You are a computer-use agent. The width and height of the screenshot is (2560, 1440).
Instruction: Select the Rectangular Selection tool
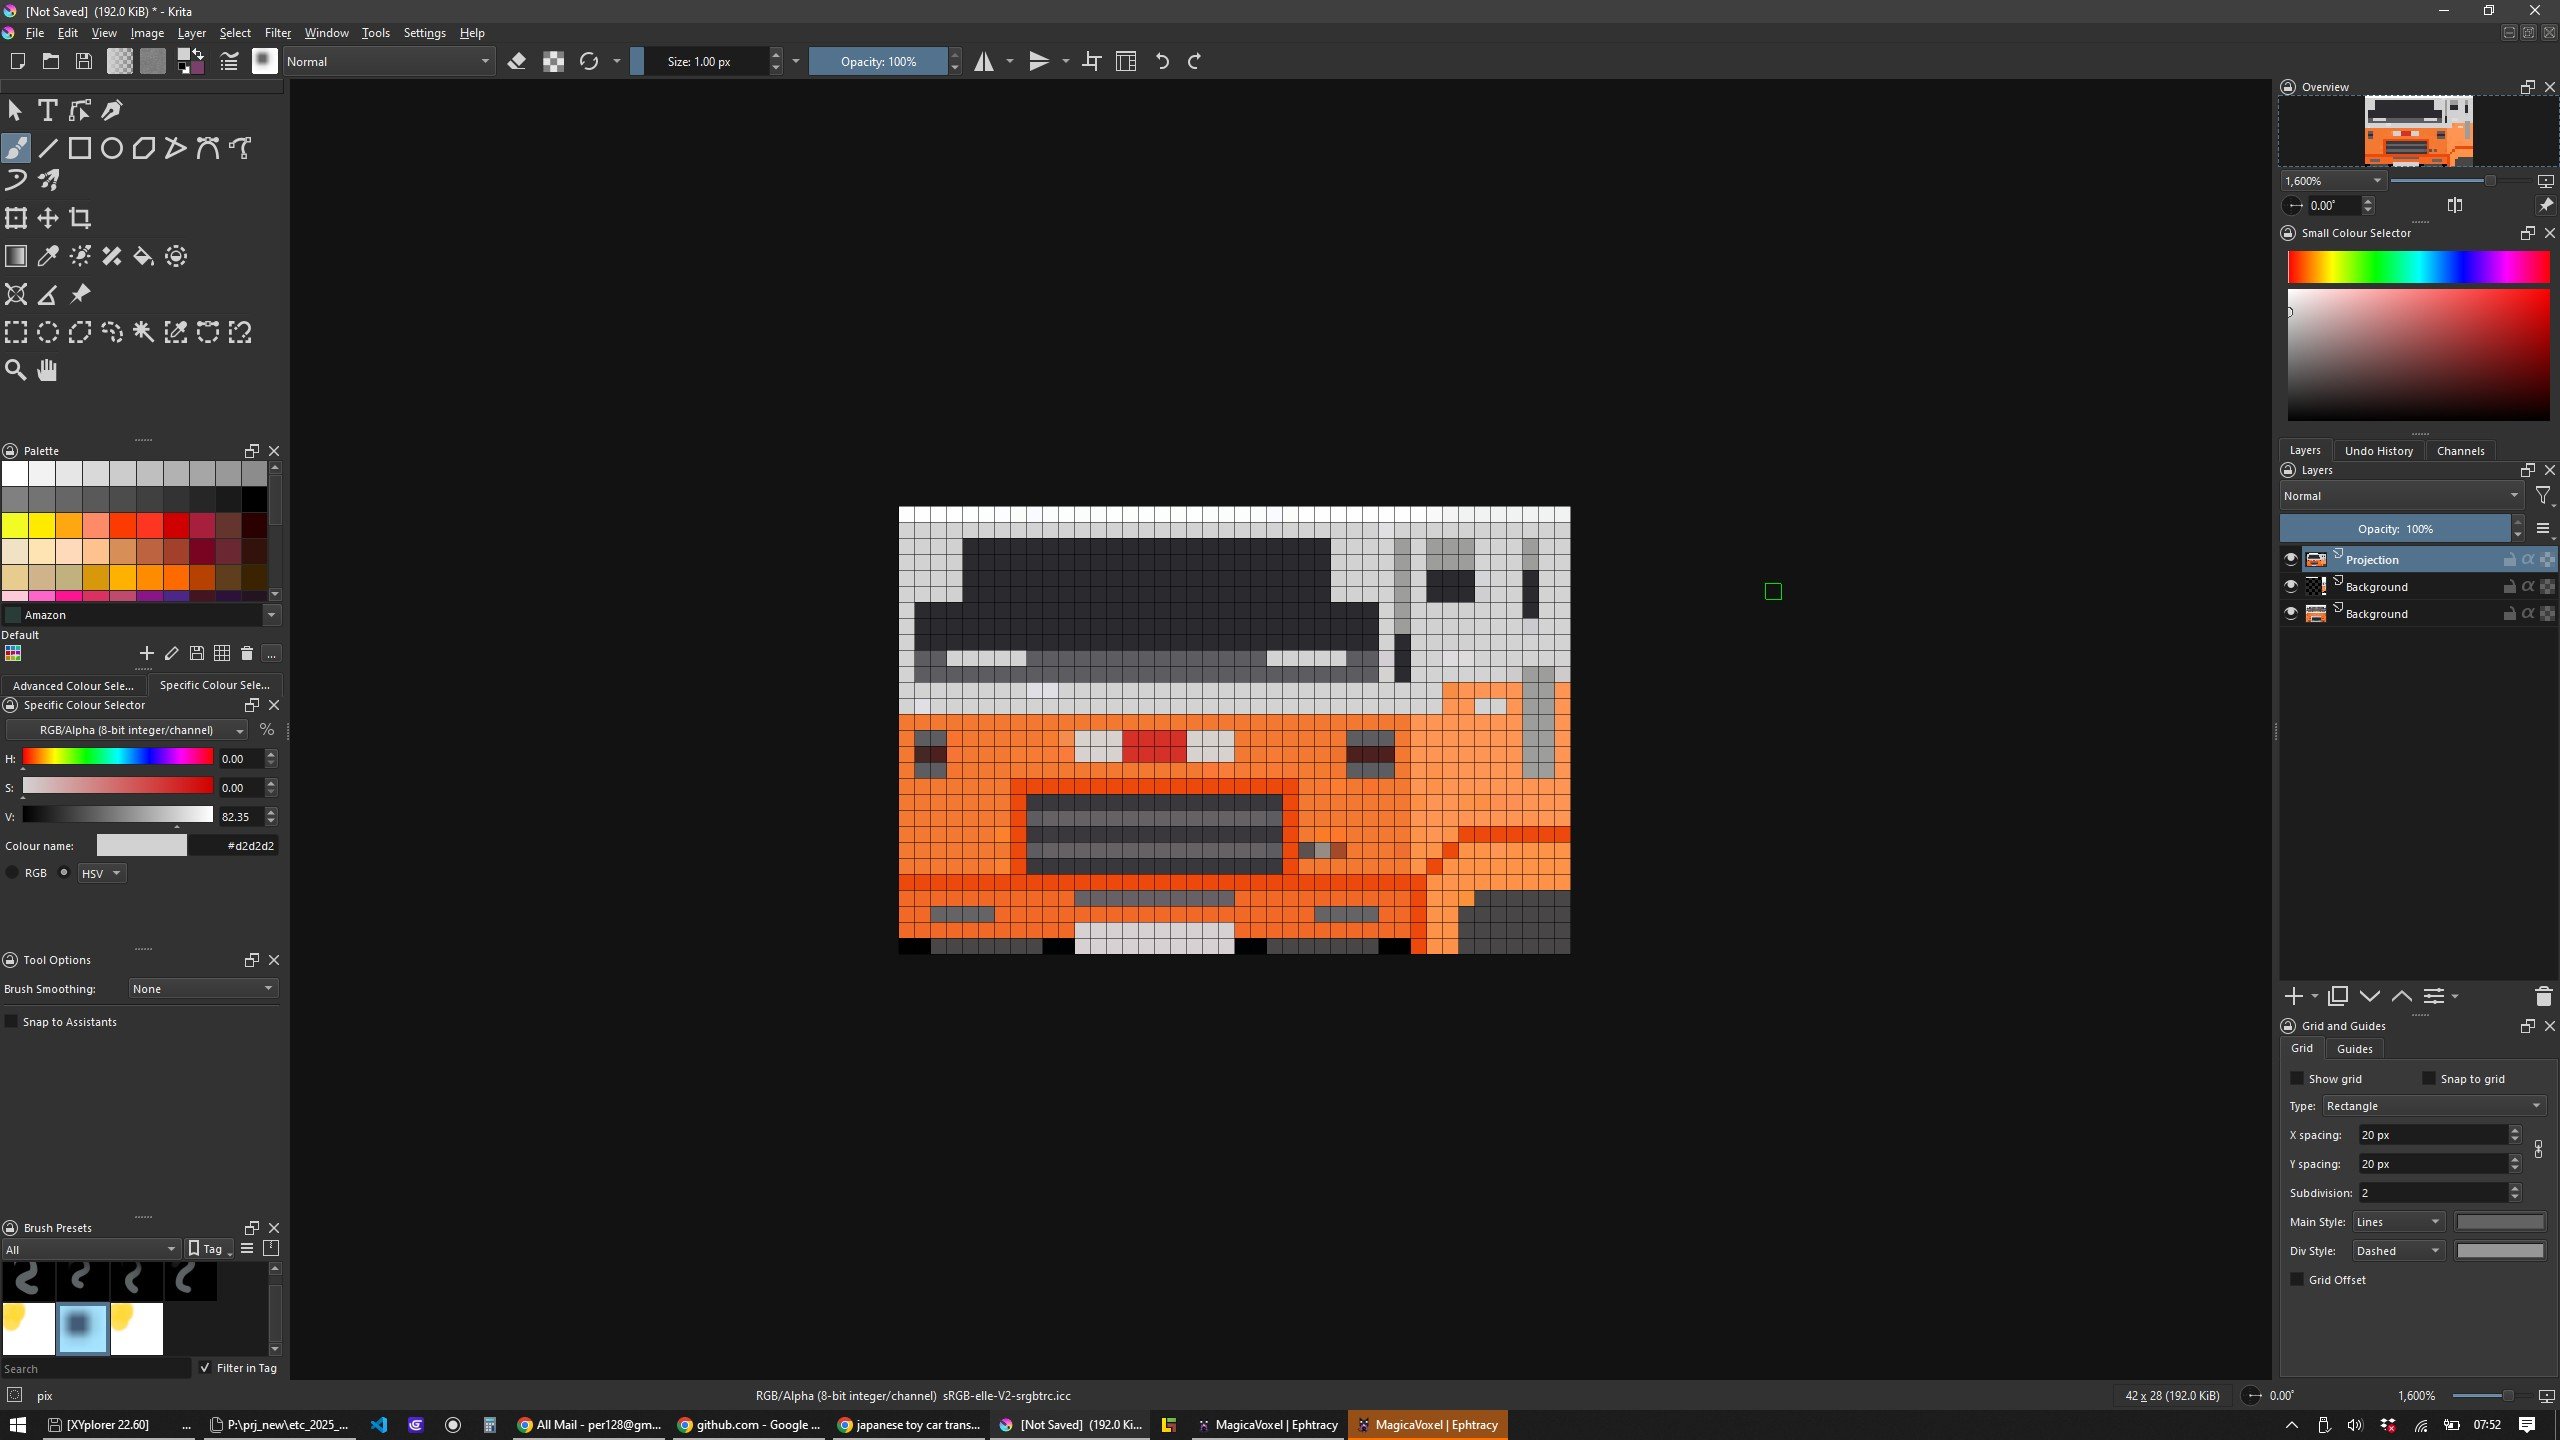click(16, 332)
